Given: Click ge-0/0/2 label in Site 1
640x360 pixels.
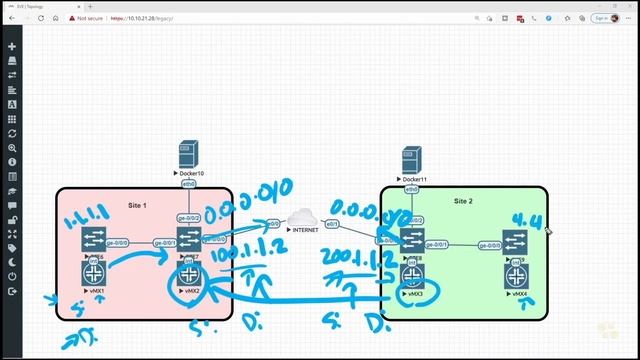Looking at the screenshot, I should 189,218.
